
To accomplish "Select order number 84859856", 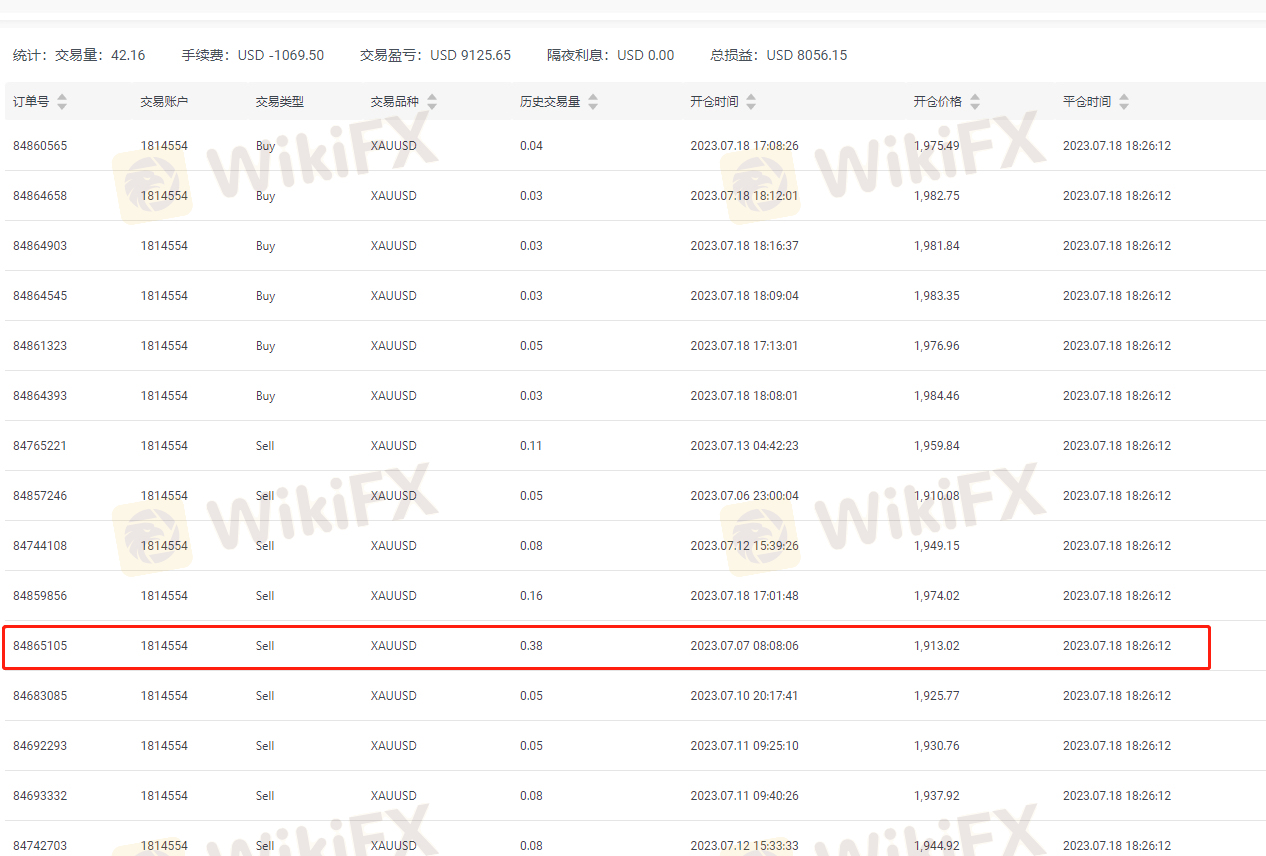I will (40, 596).
